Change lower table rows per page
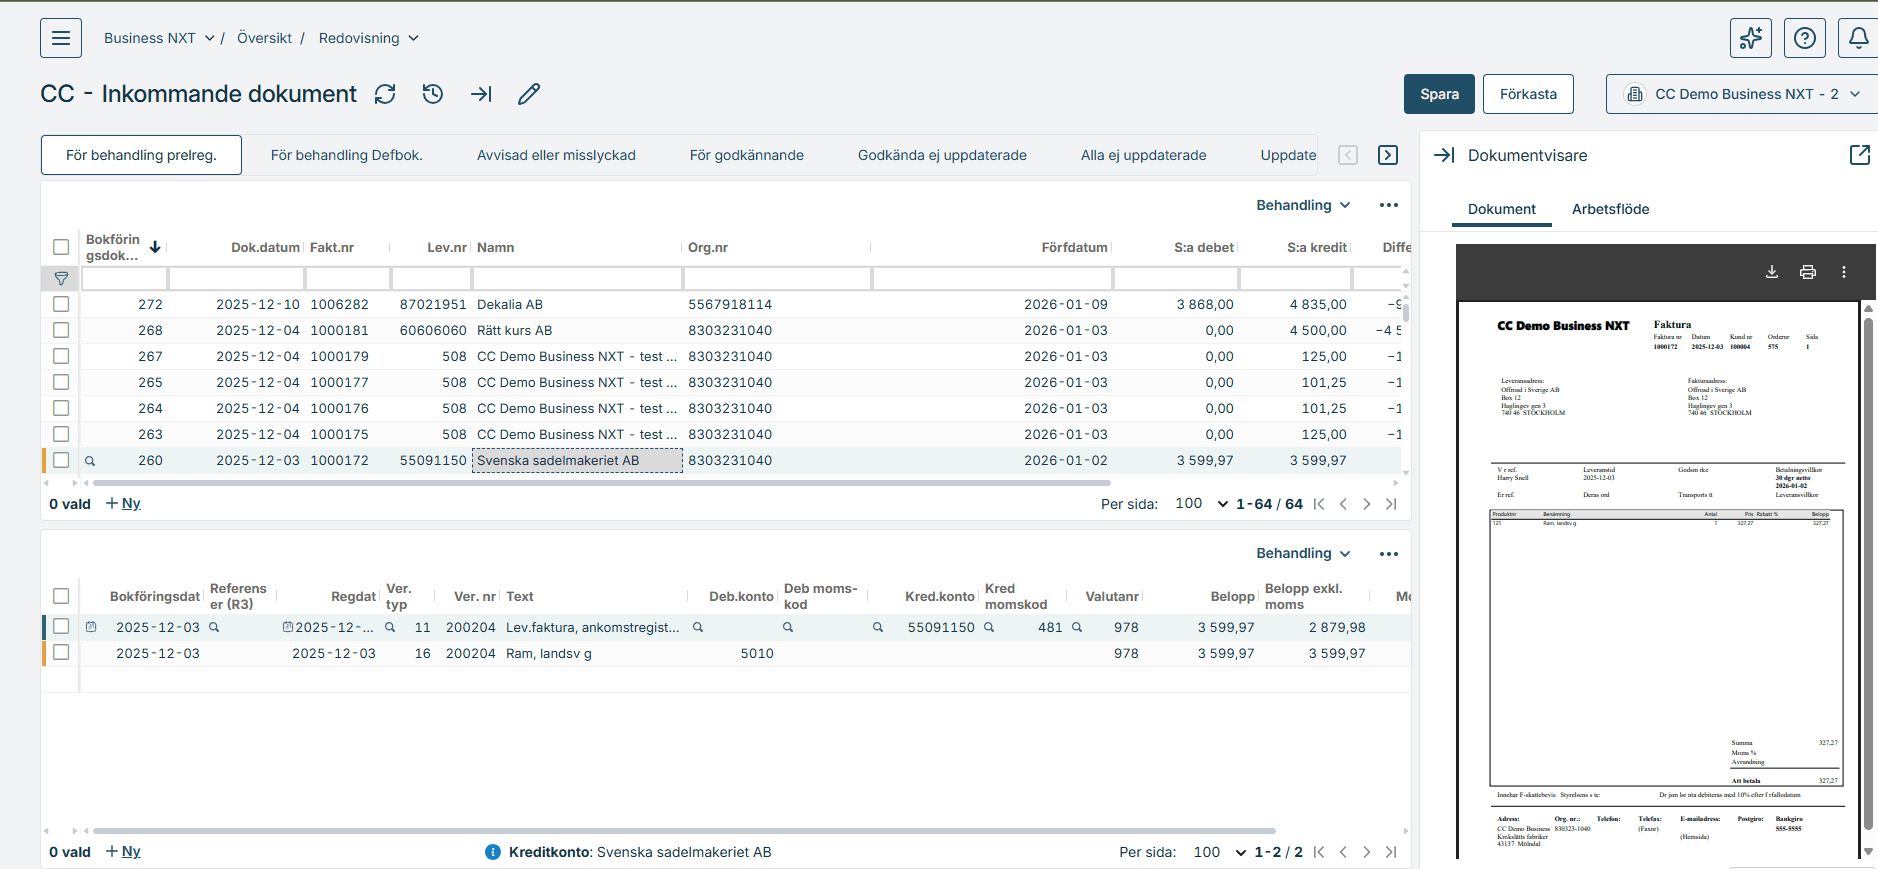The width and height of the screenshot is (1878, 869). [1219, 852]
